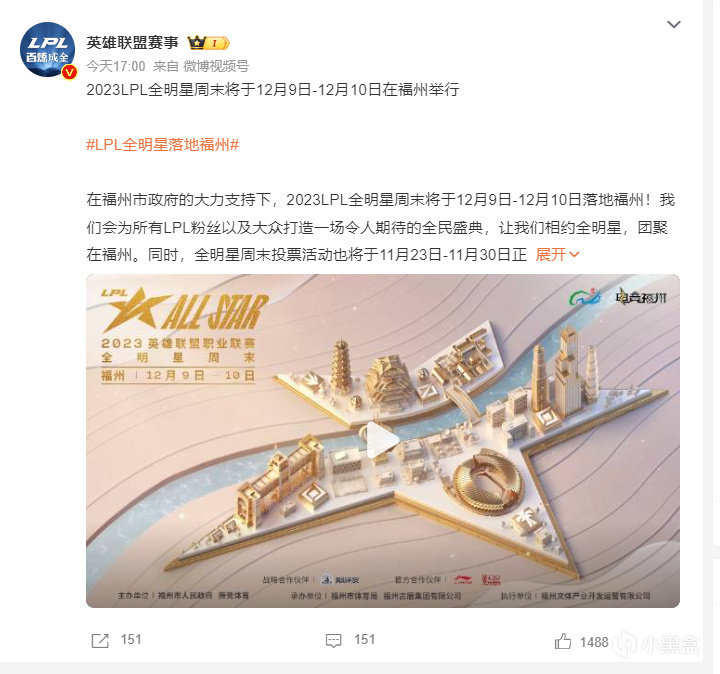The image size is (720, 674).
Task: Click the 151 repost count
Action: point(131,640)
